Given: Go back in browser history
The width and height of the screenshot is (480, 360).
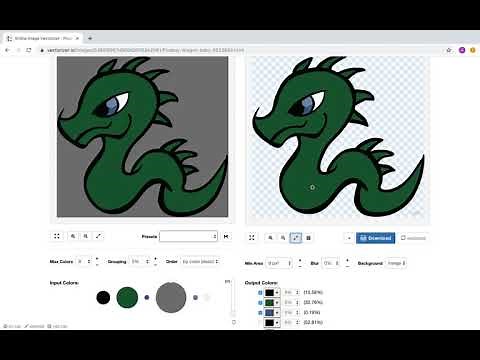Looking at the screenshot, I should [x=8, y=50].
